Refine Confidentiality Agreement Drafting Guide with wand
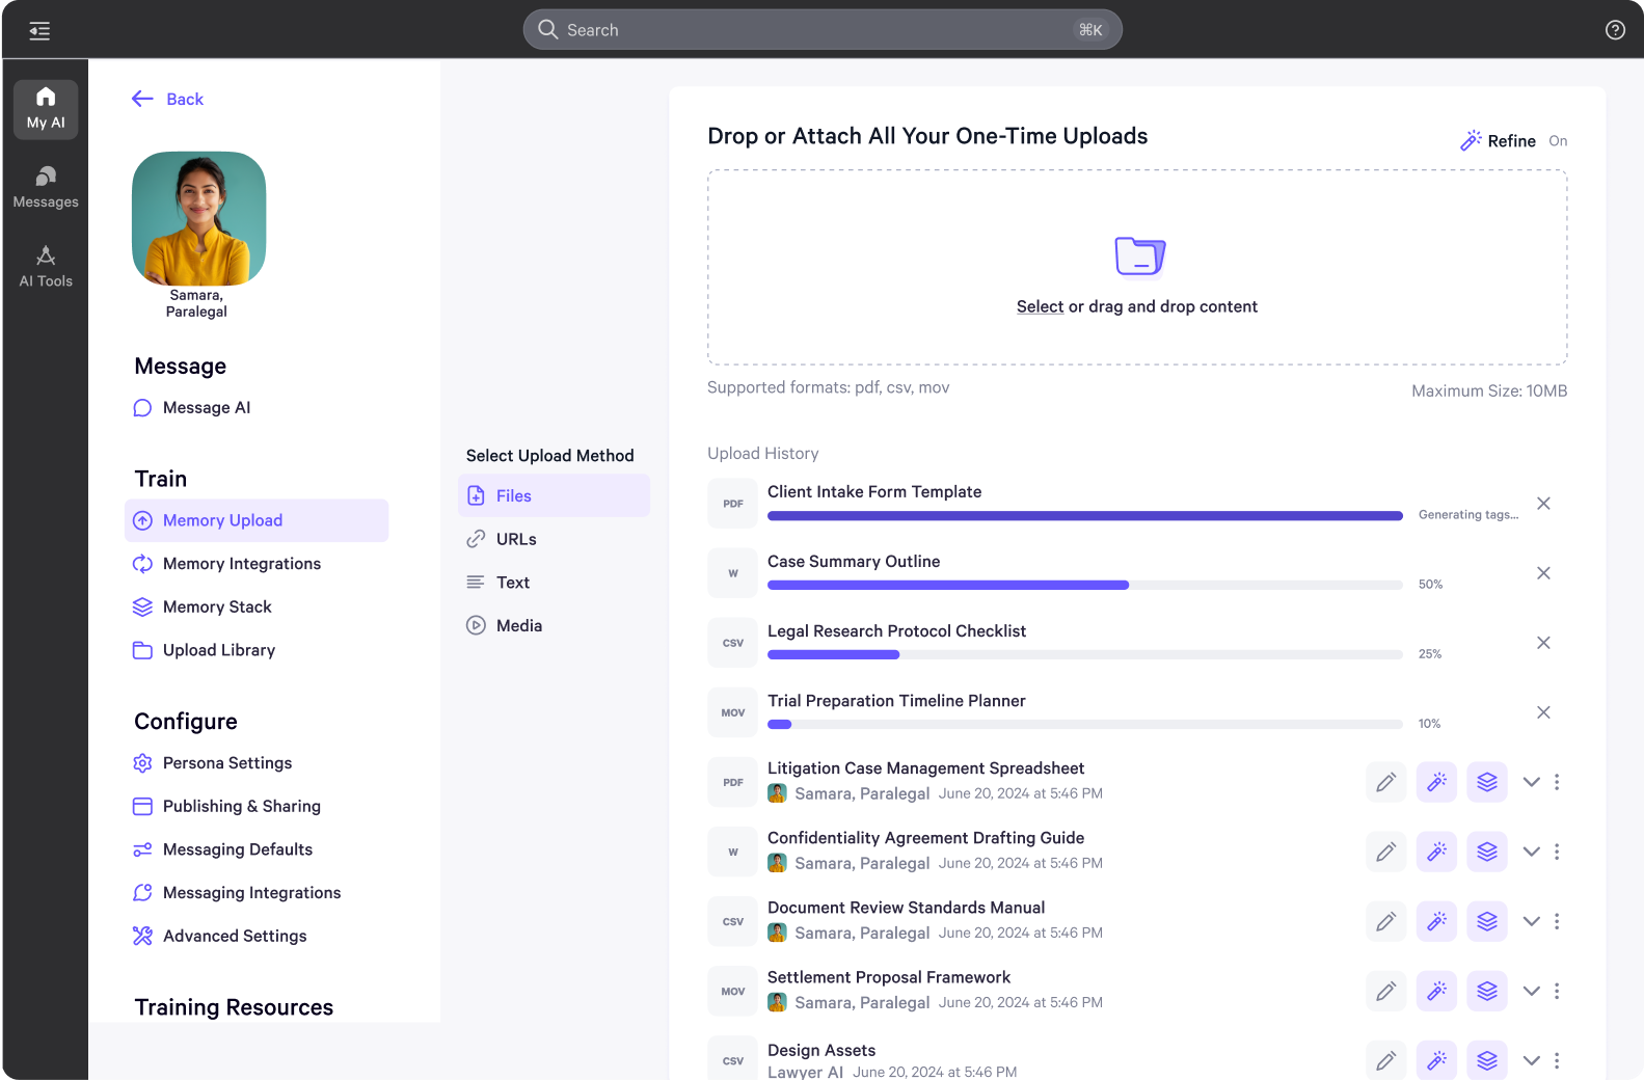 [1436, 852]
